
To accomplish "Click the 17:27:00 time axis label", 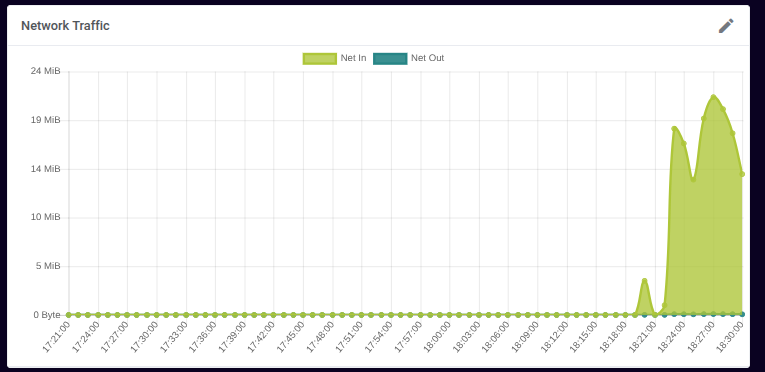I will pyautogui.click(x=115, y=337).
